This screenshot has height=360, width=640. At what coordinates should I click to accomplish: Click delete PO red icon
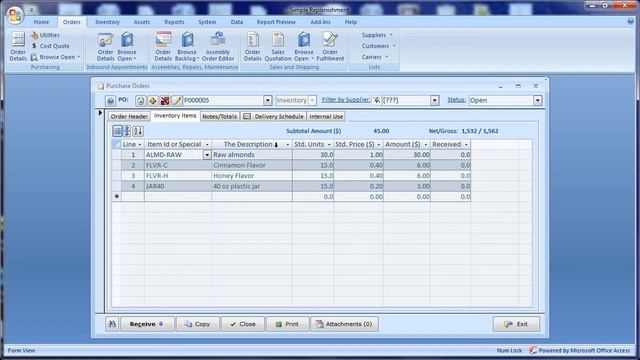[x=164, y=100]
